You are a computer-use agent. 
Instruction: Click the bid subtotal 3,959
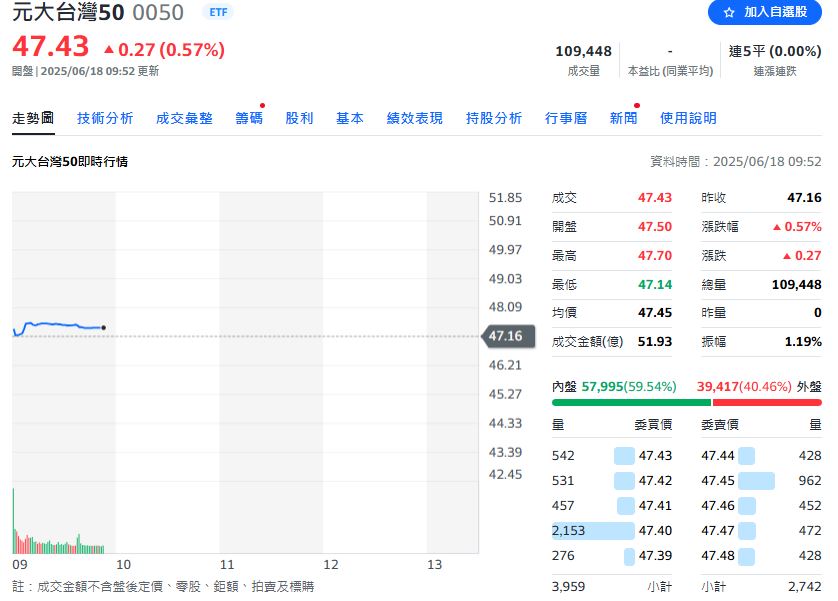(x=568, y=587)
